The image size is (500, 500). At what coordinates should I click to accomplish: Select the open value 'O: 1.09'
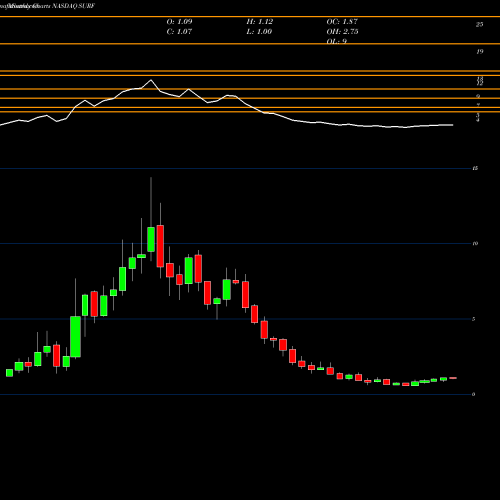point(179,22)
